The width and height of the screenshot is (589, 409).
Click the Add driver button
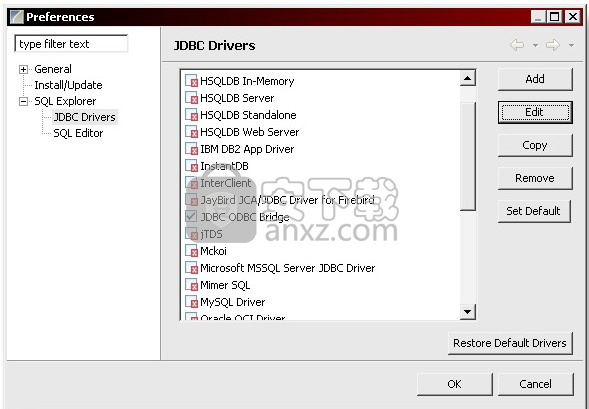535,79
